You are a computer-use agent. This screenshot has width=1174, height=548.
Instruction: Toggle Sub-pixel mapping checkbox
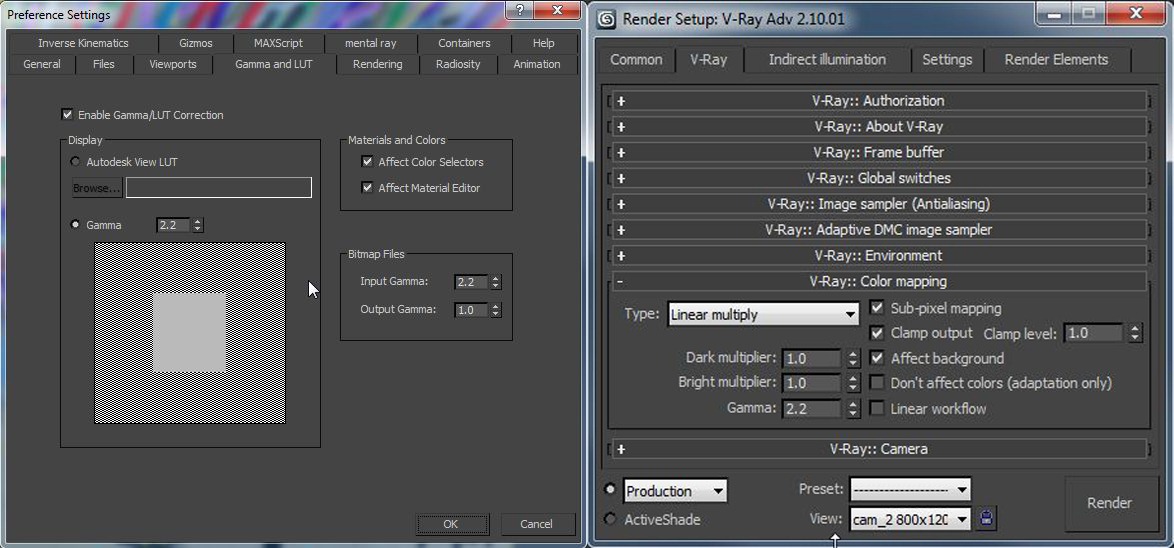(x=878, y=308)
